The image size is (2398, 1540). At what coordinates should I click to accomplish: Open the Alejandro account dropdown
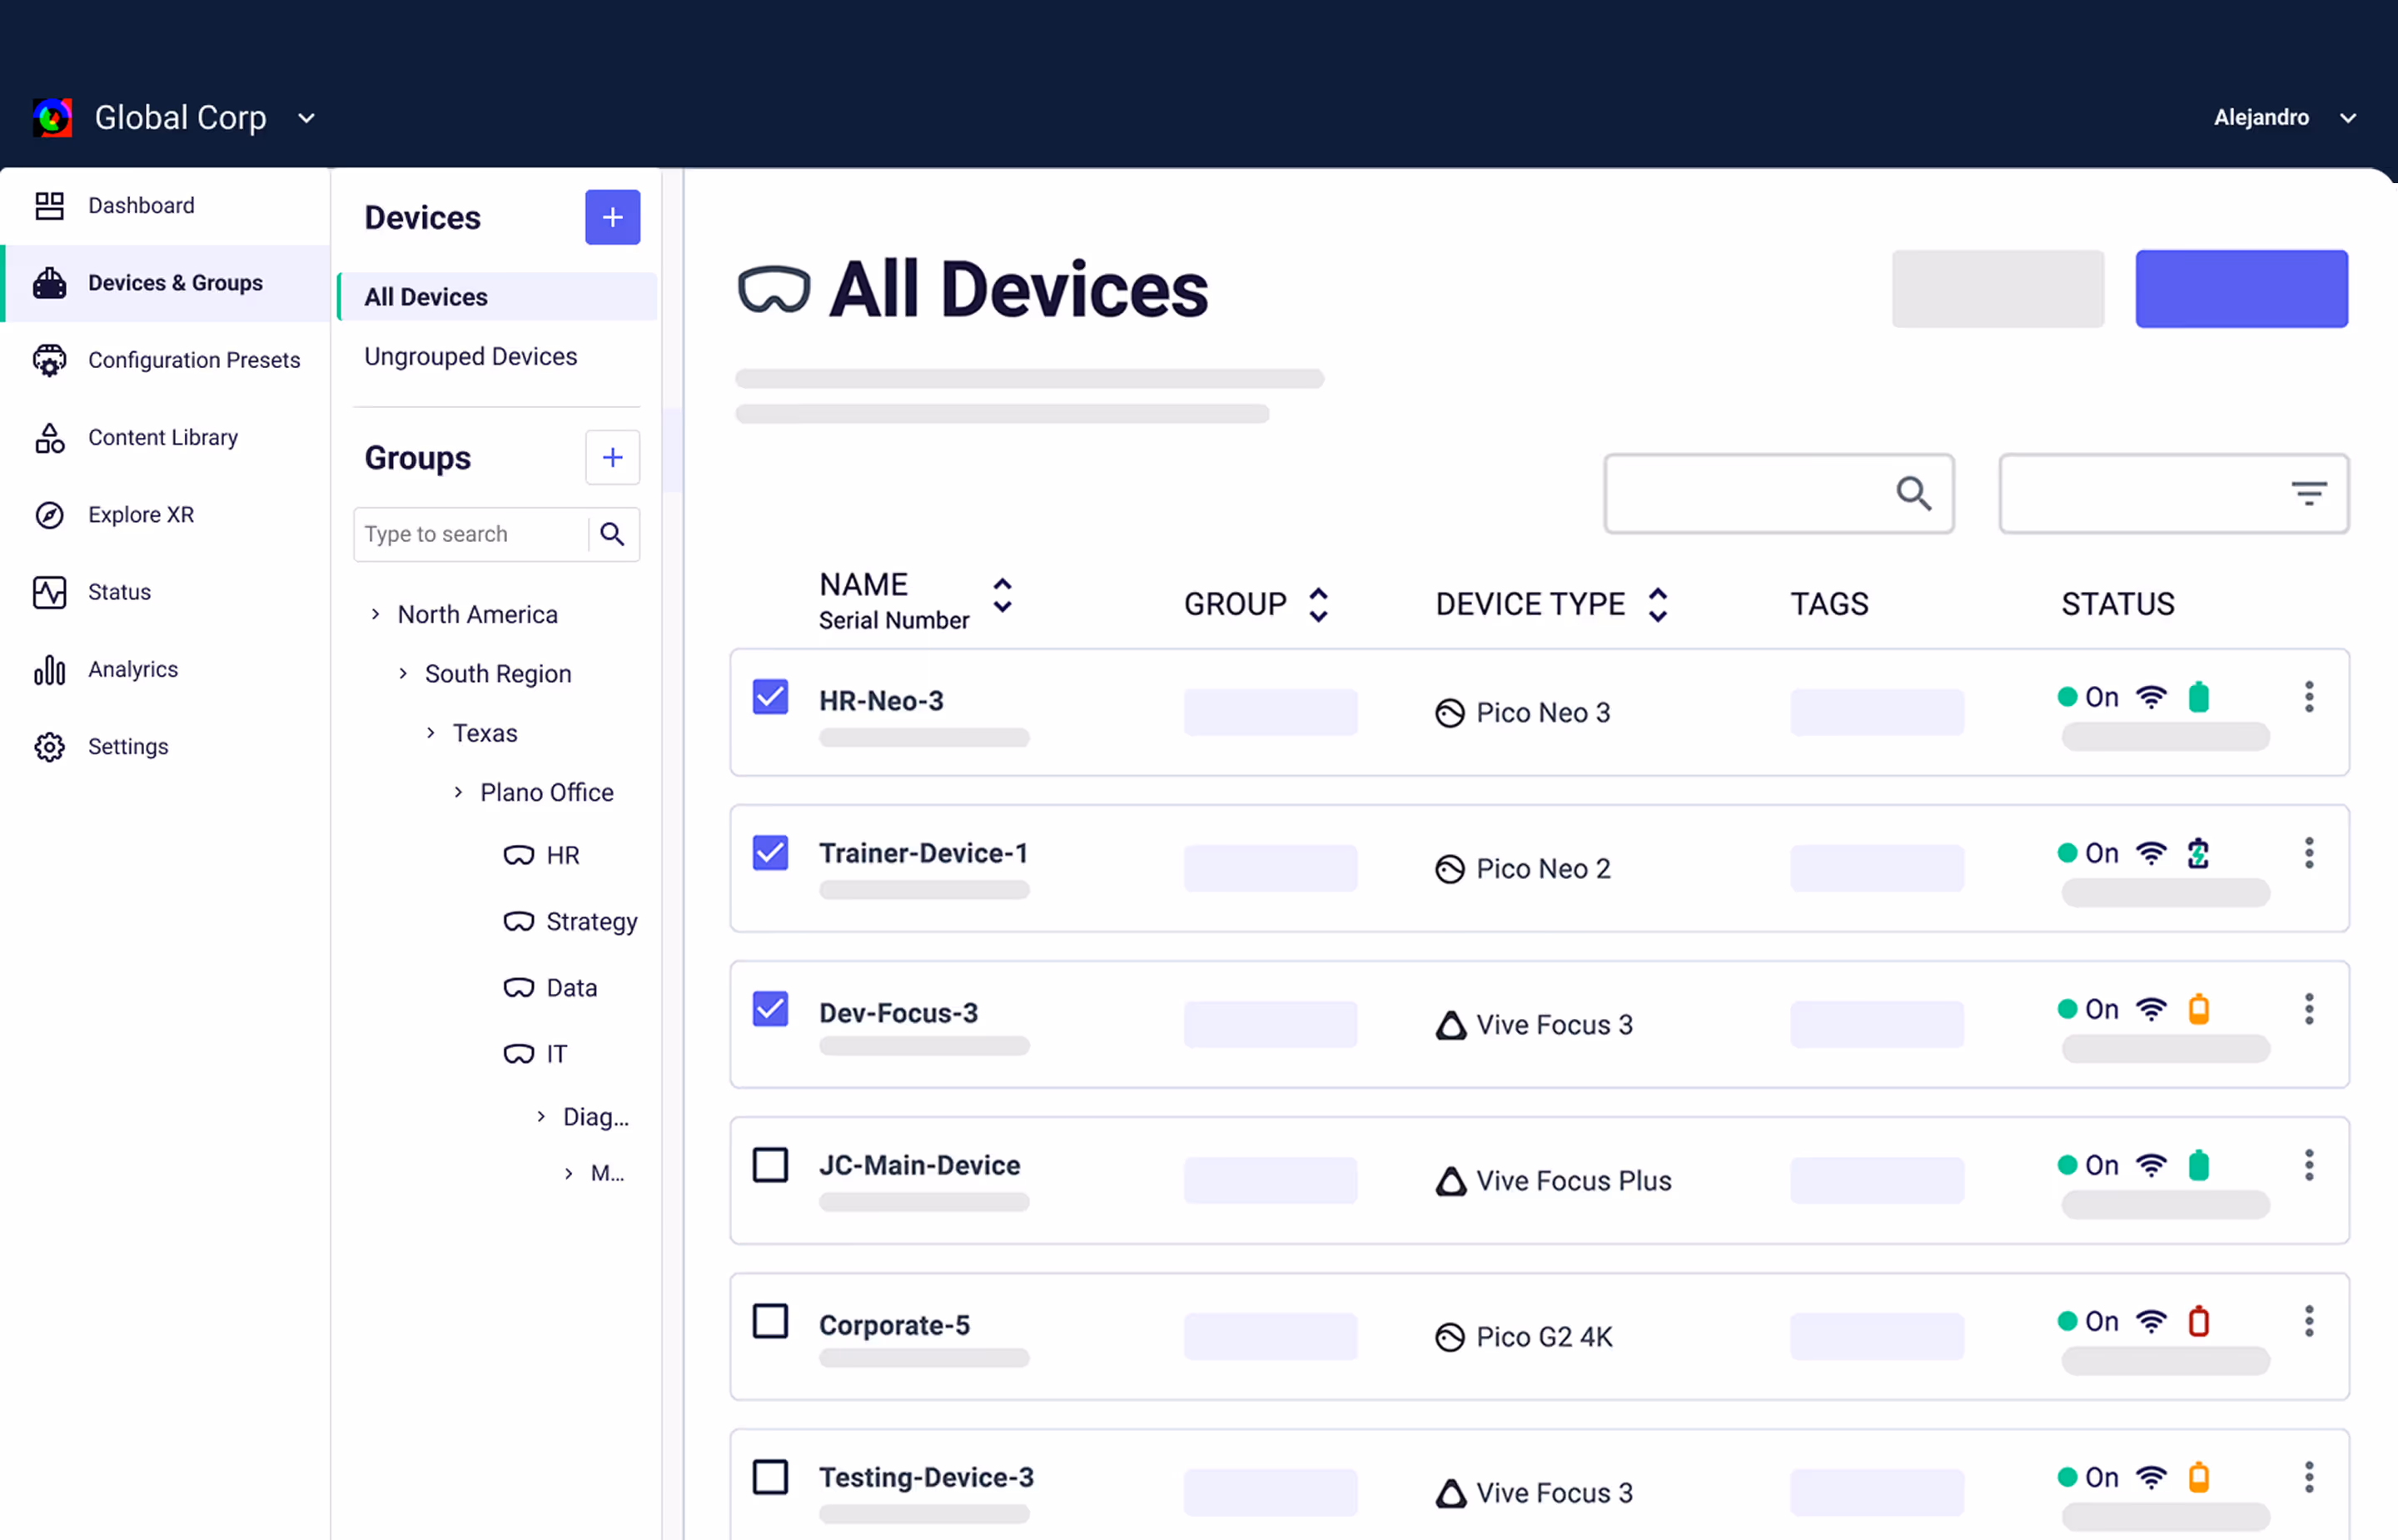coord(2286,117)
